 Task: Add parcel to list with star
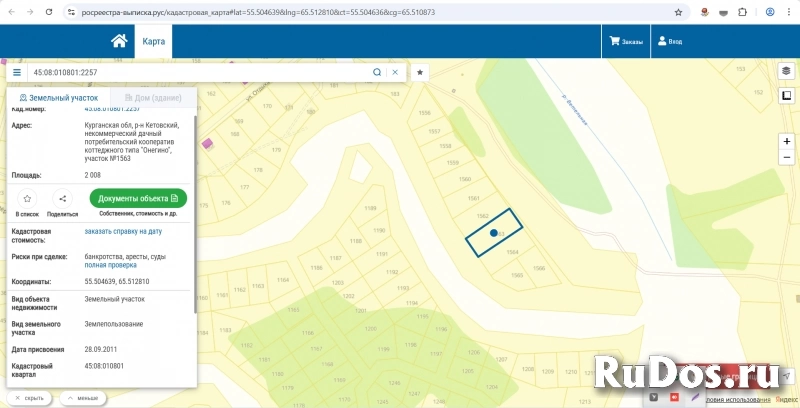[27, 199]
